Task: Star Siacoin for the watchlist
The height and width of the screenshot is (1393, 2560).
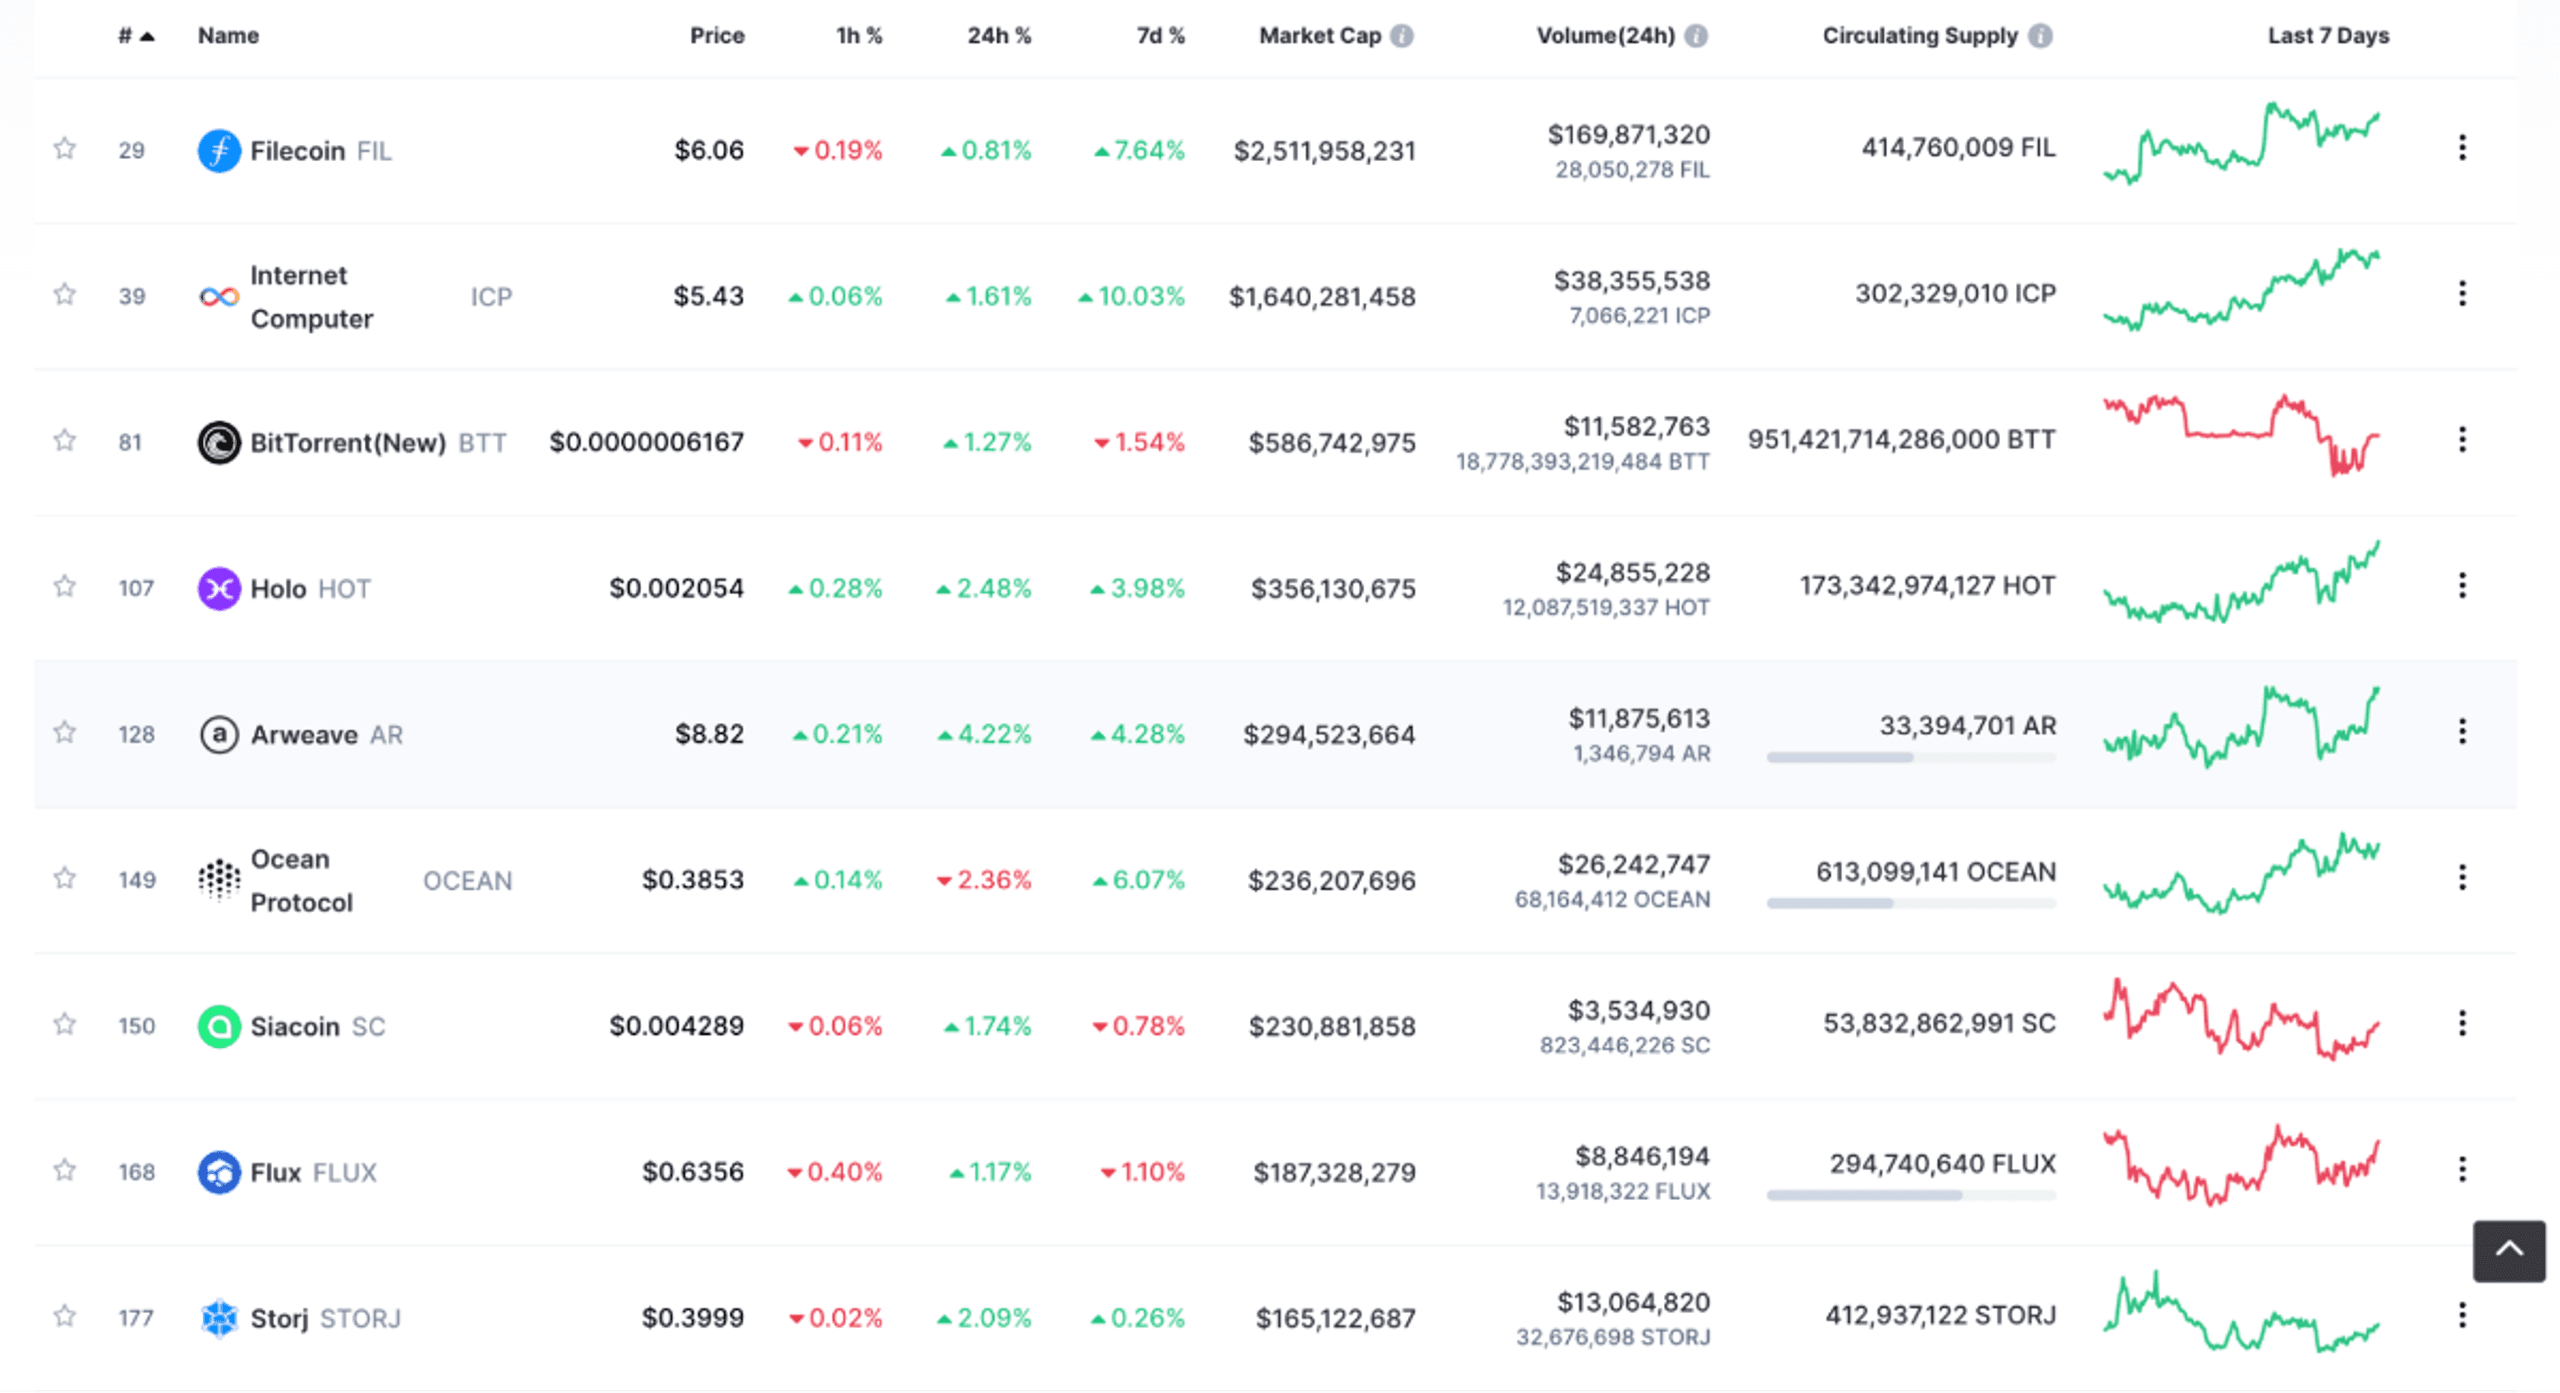Action: tap(65, 1024)
